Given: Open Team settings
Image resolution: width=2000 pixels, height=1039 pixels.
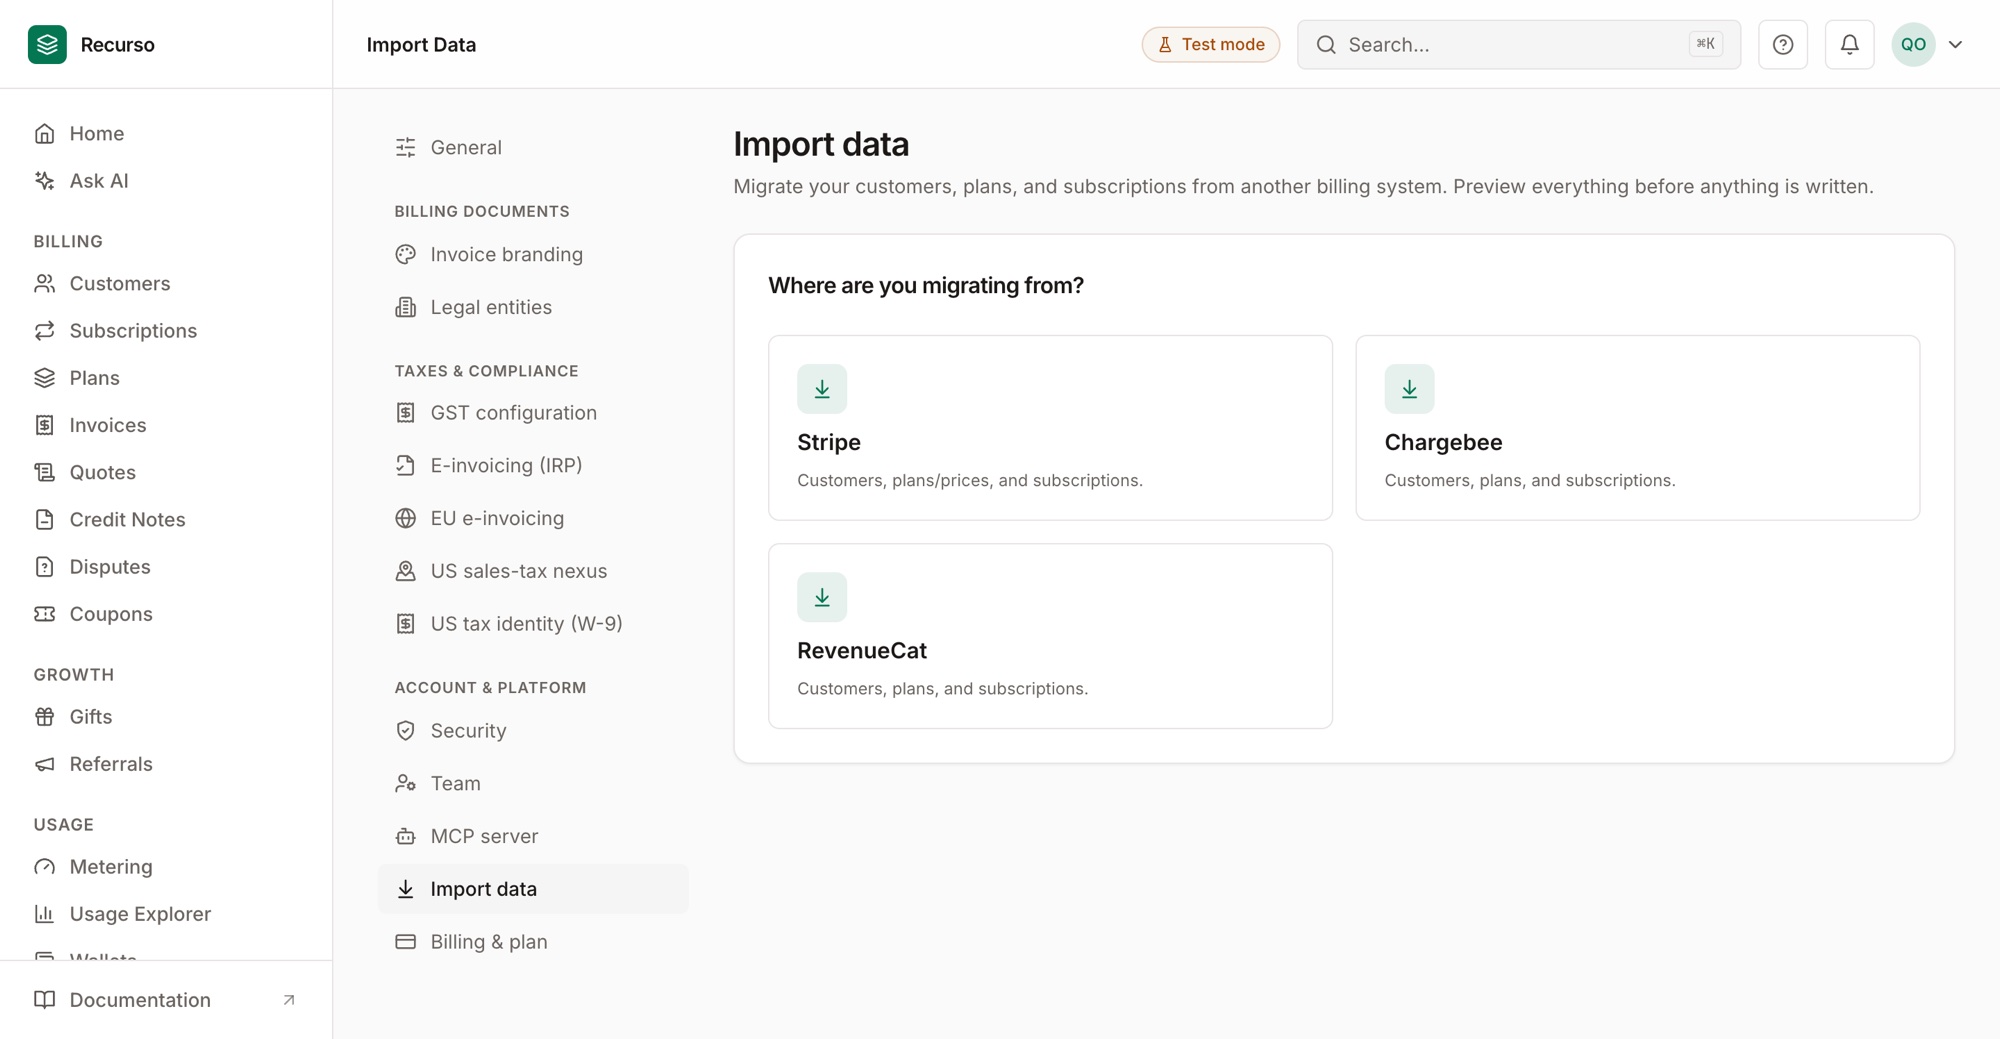Looking at the screenshot, I should pyautogui.click(x=533, y=783).
